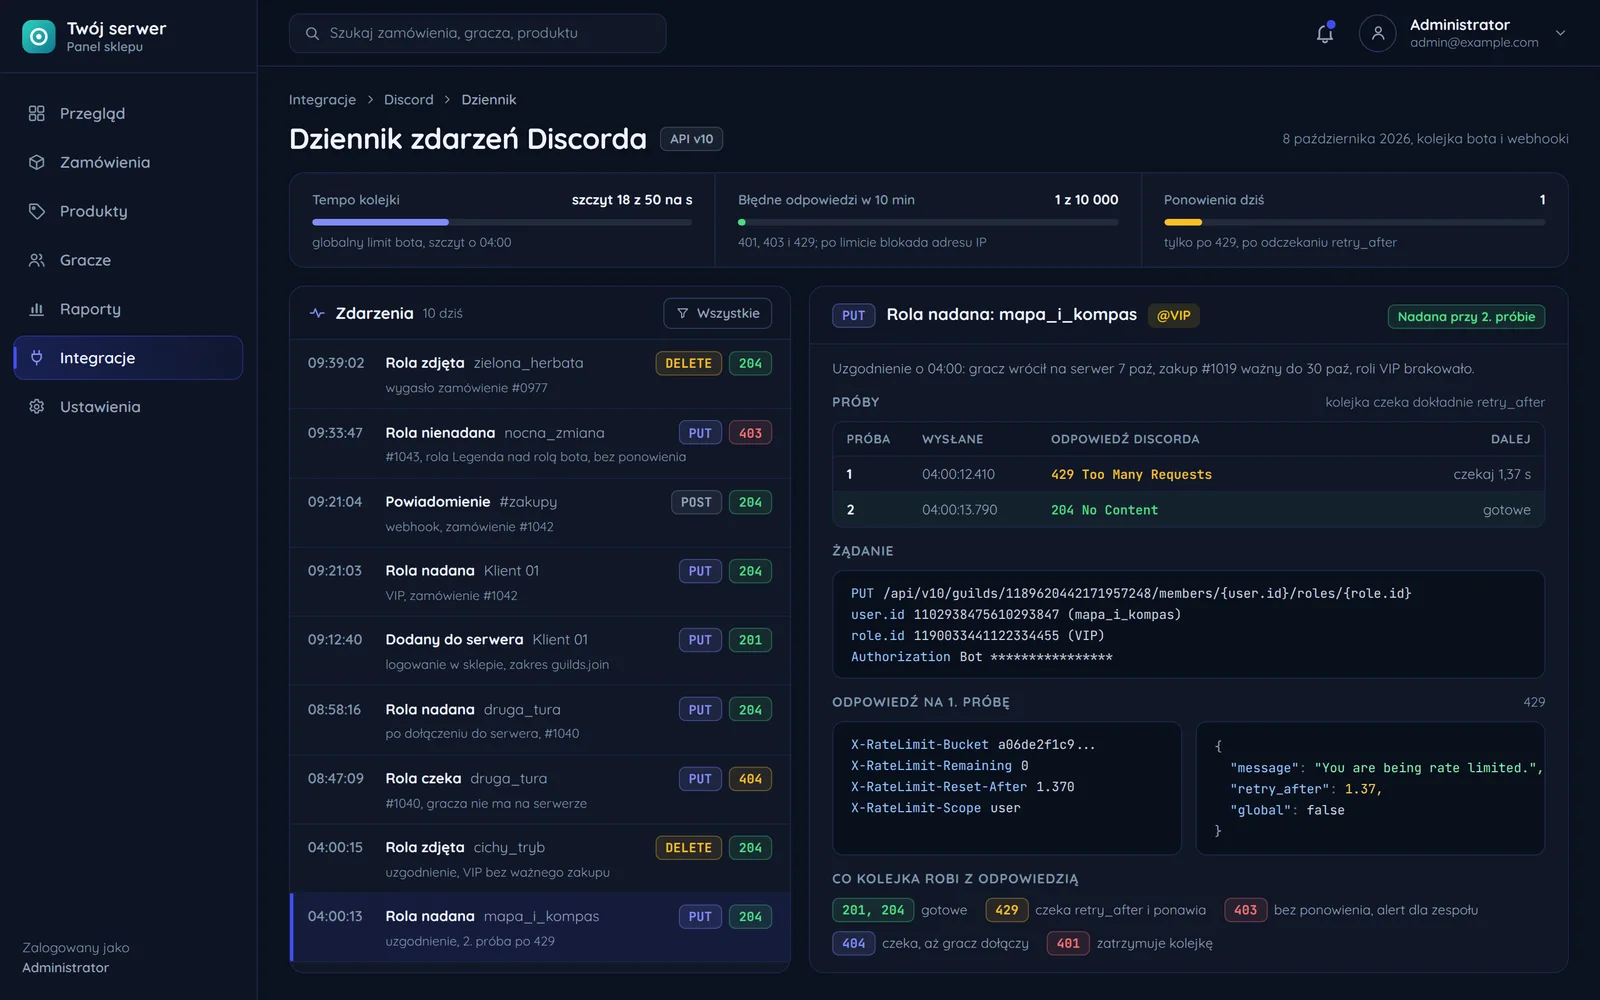The height and width of the screenshot is (1000, 1600).
Task: Select the 08:58:16 Rola nadana druga_tura event
Action: click(x=540, y=720)
